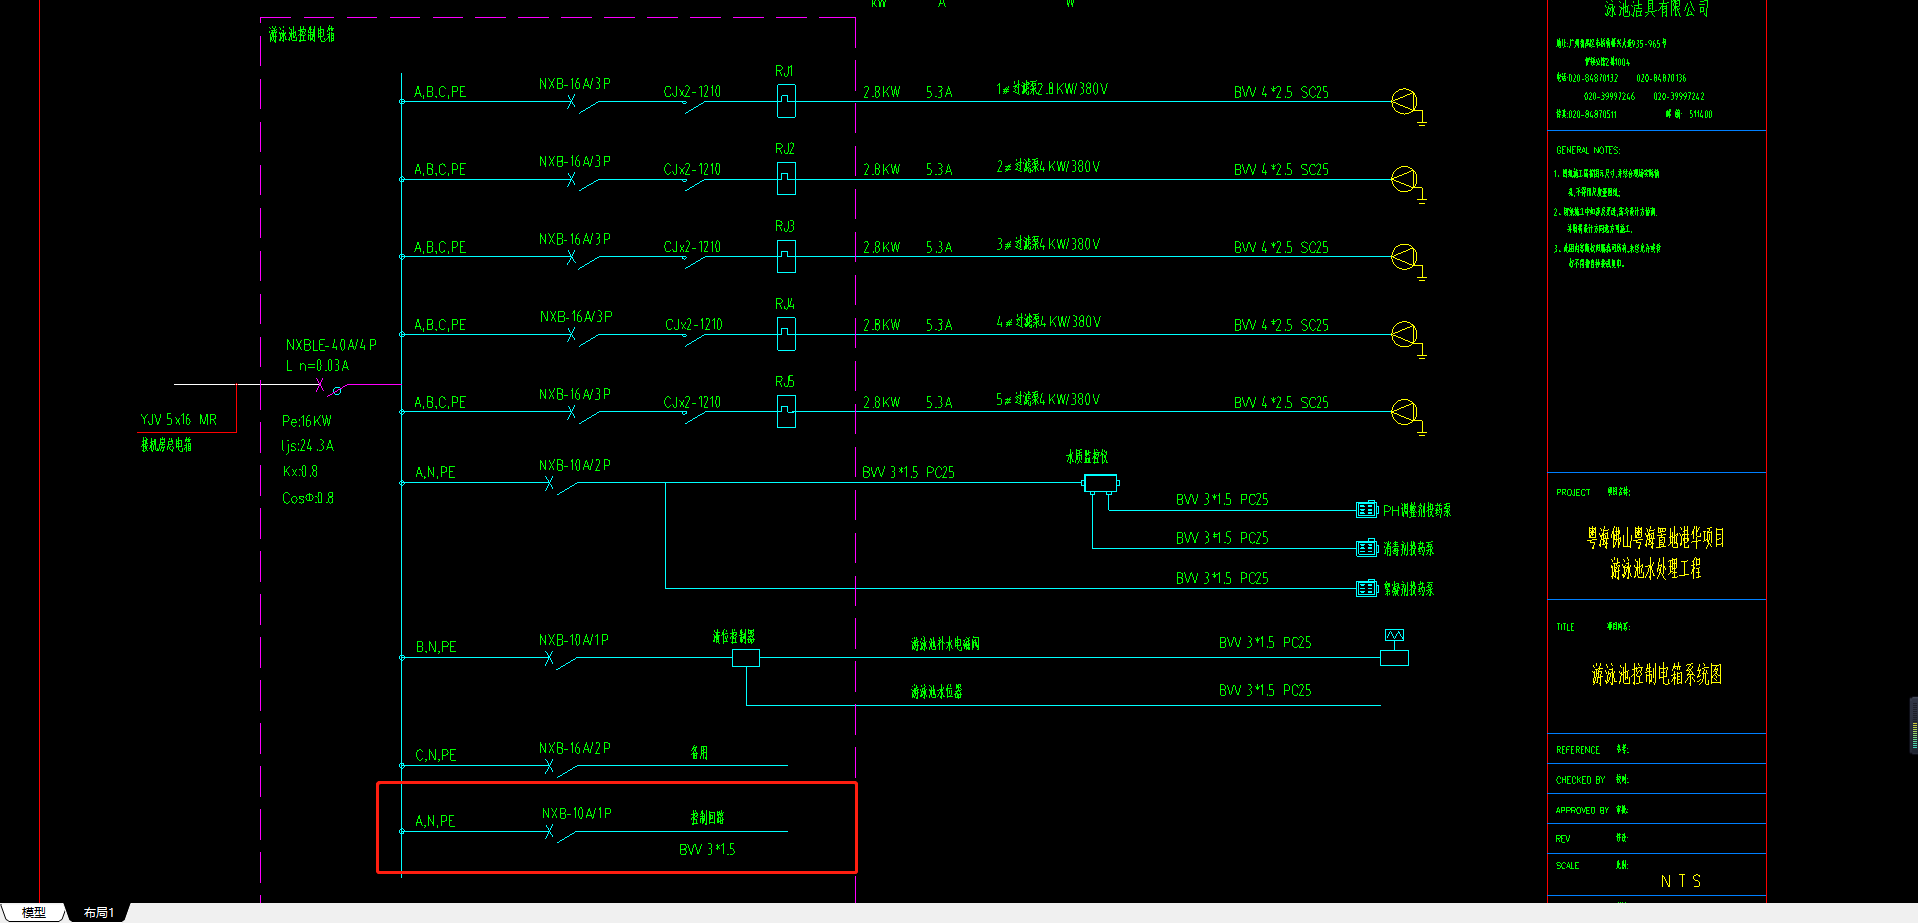Select the 液位控制器 controller box symbol
The image size is (1918, 923).
pyautogui.click(x=746, y=658)
